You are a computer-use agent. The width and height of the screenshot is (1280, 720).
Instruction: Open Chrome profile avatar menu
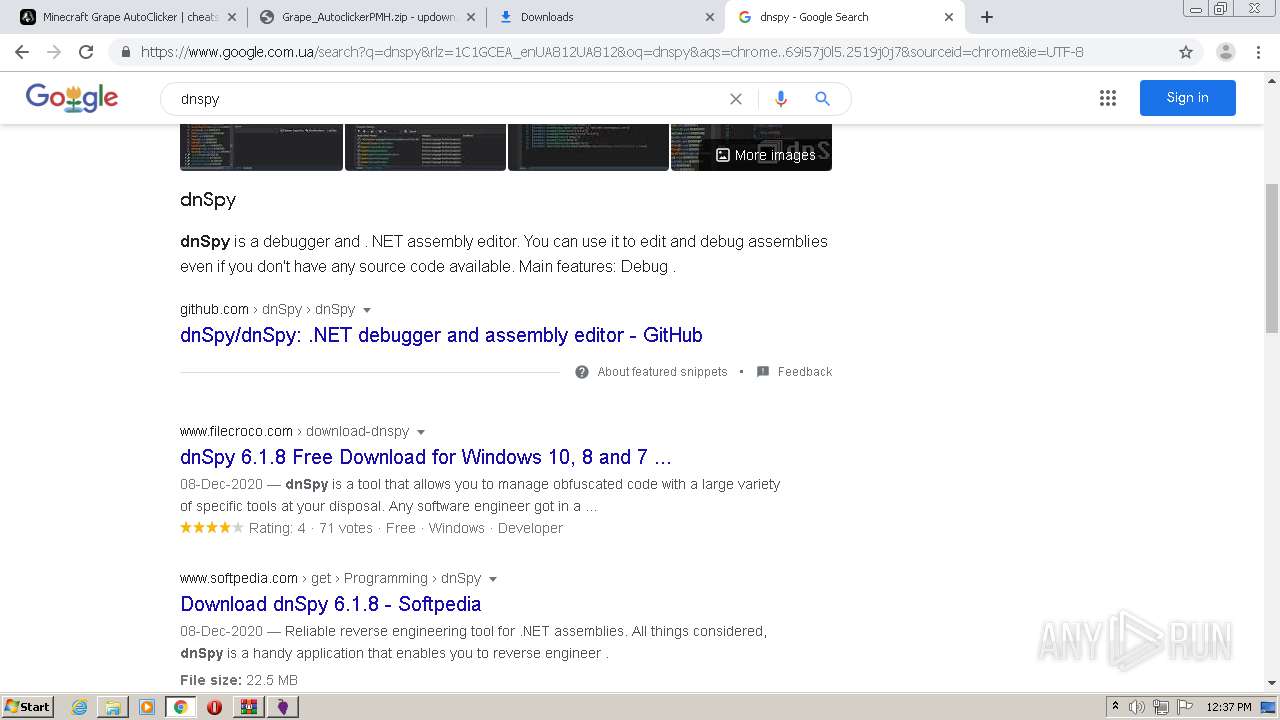(x=1225, y=52)
